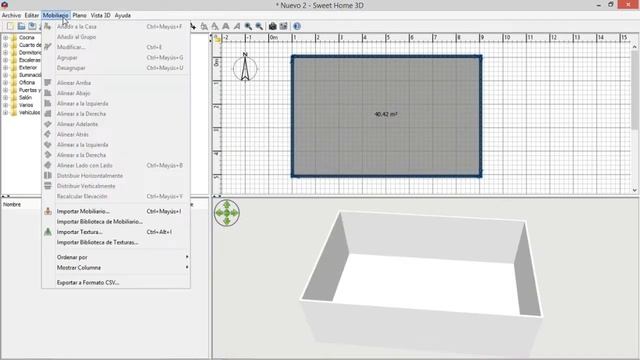
Task: Close the open Mobiliario menu
Action: [x=56, y=15]
